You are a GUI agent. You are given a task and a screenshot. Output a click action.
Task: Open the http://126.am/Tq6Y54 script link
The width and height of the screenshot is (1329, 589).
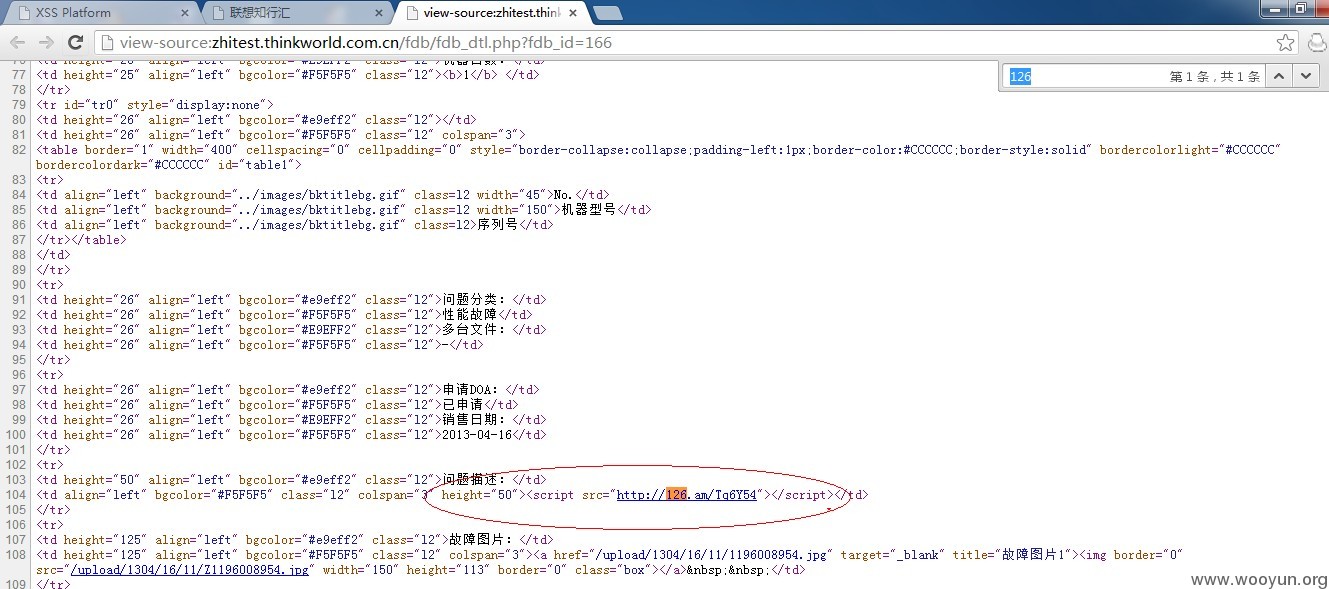tap(688, 495)
